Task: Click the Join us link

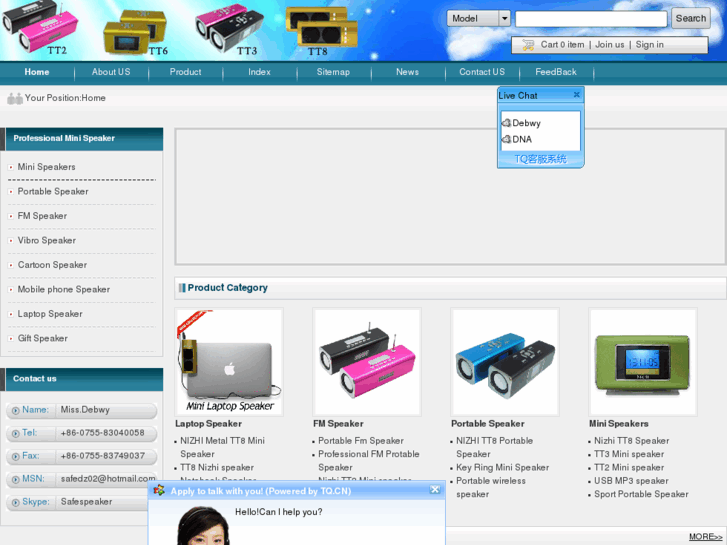Action: click(610, 45)
